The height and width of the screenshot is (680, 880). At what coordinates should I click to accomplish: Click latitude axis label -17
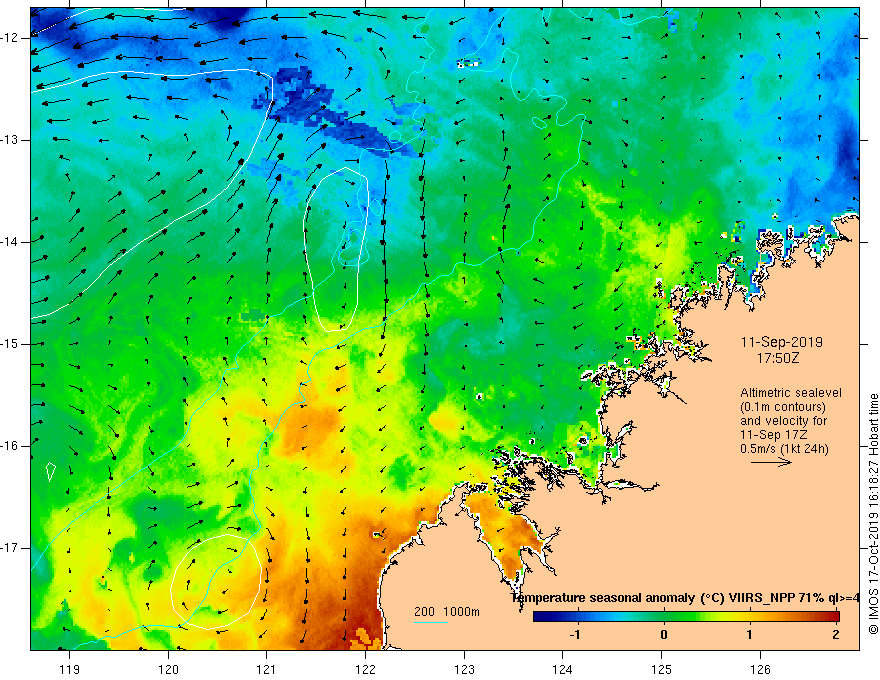point(11,548)
